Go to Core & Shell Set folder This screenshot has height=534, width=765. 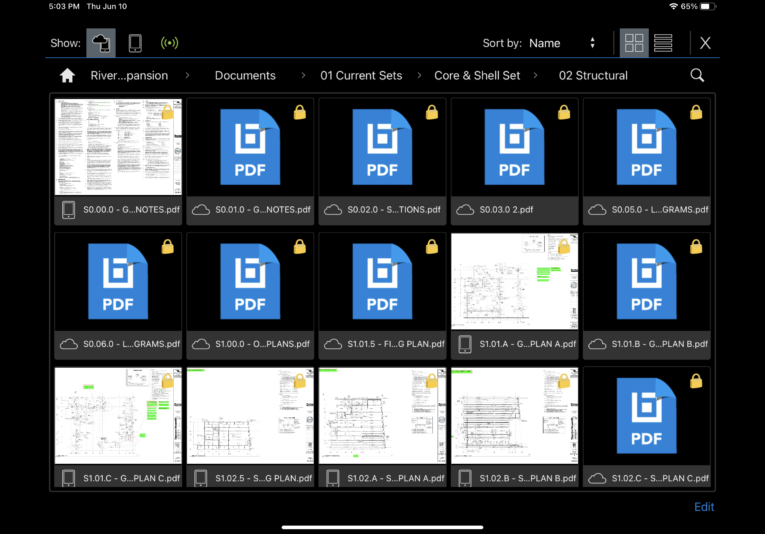(x=476, y=75)
